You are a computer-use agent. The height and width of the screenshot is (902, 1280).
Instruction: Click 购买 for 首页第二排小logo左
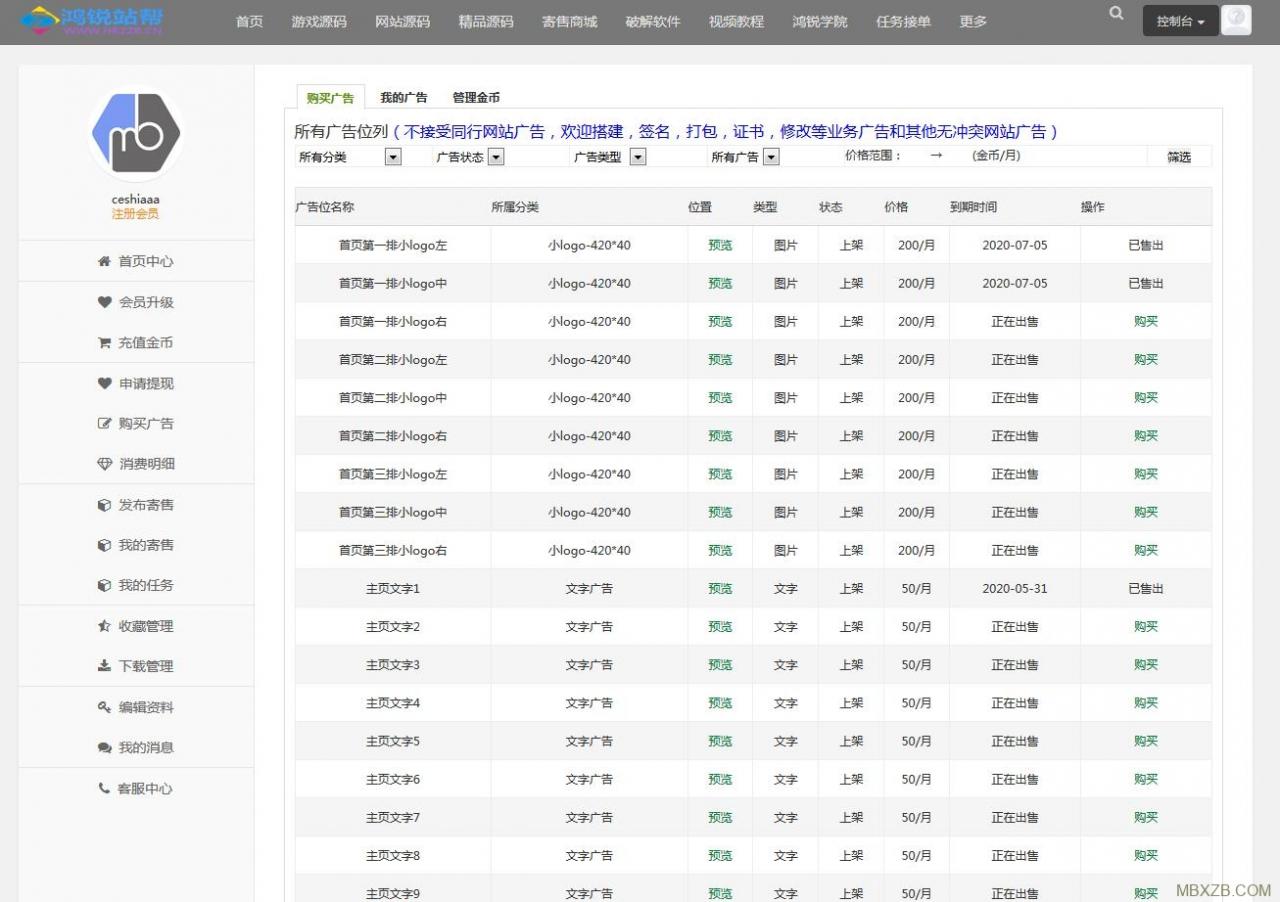pyautogui.click(x=1146, y=359)
